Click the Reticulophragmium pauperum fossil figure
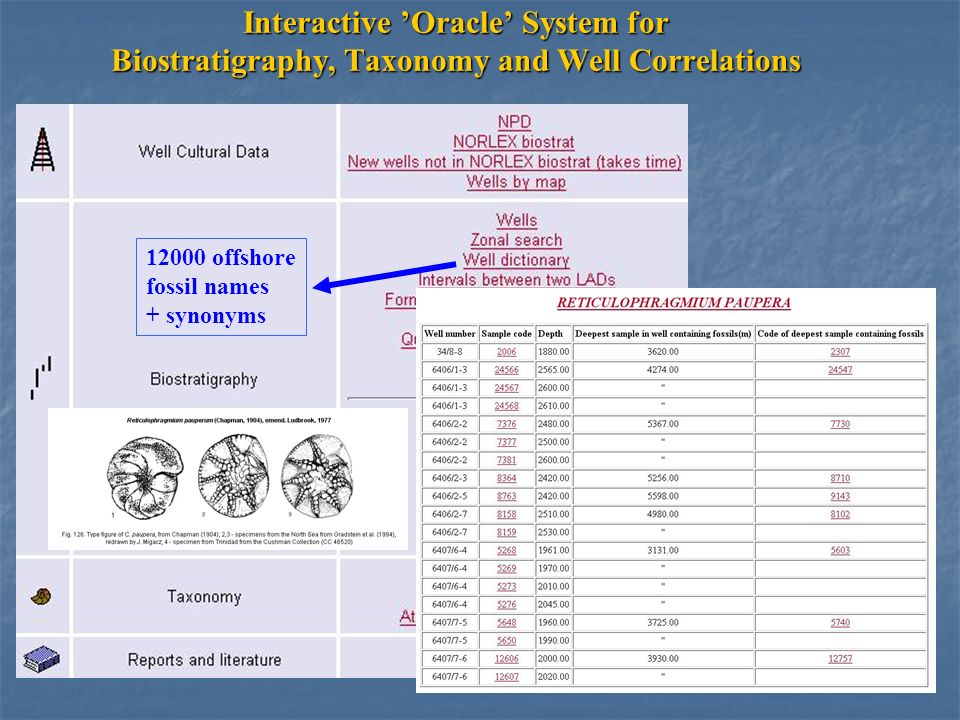960x720 pixels. 228,479
